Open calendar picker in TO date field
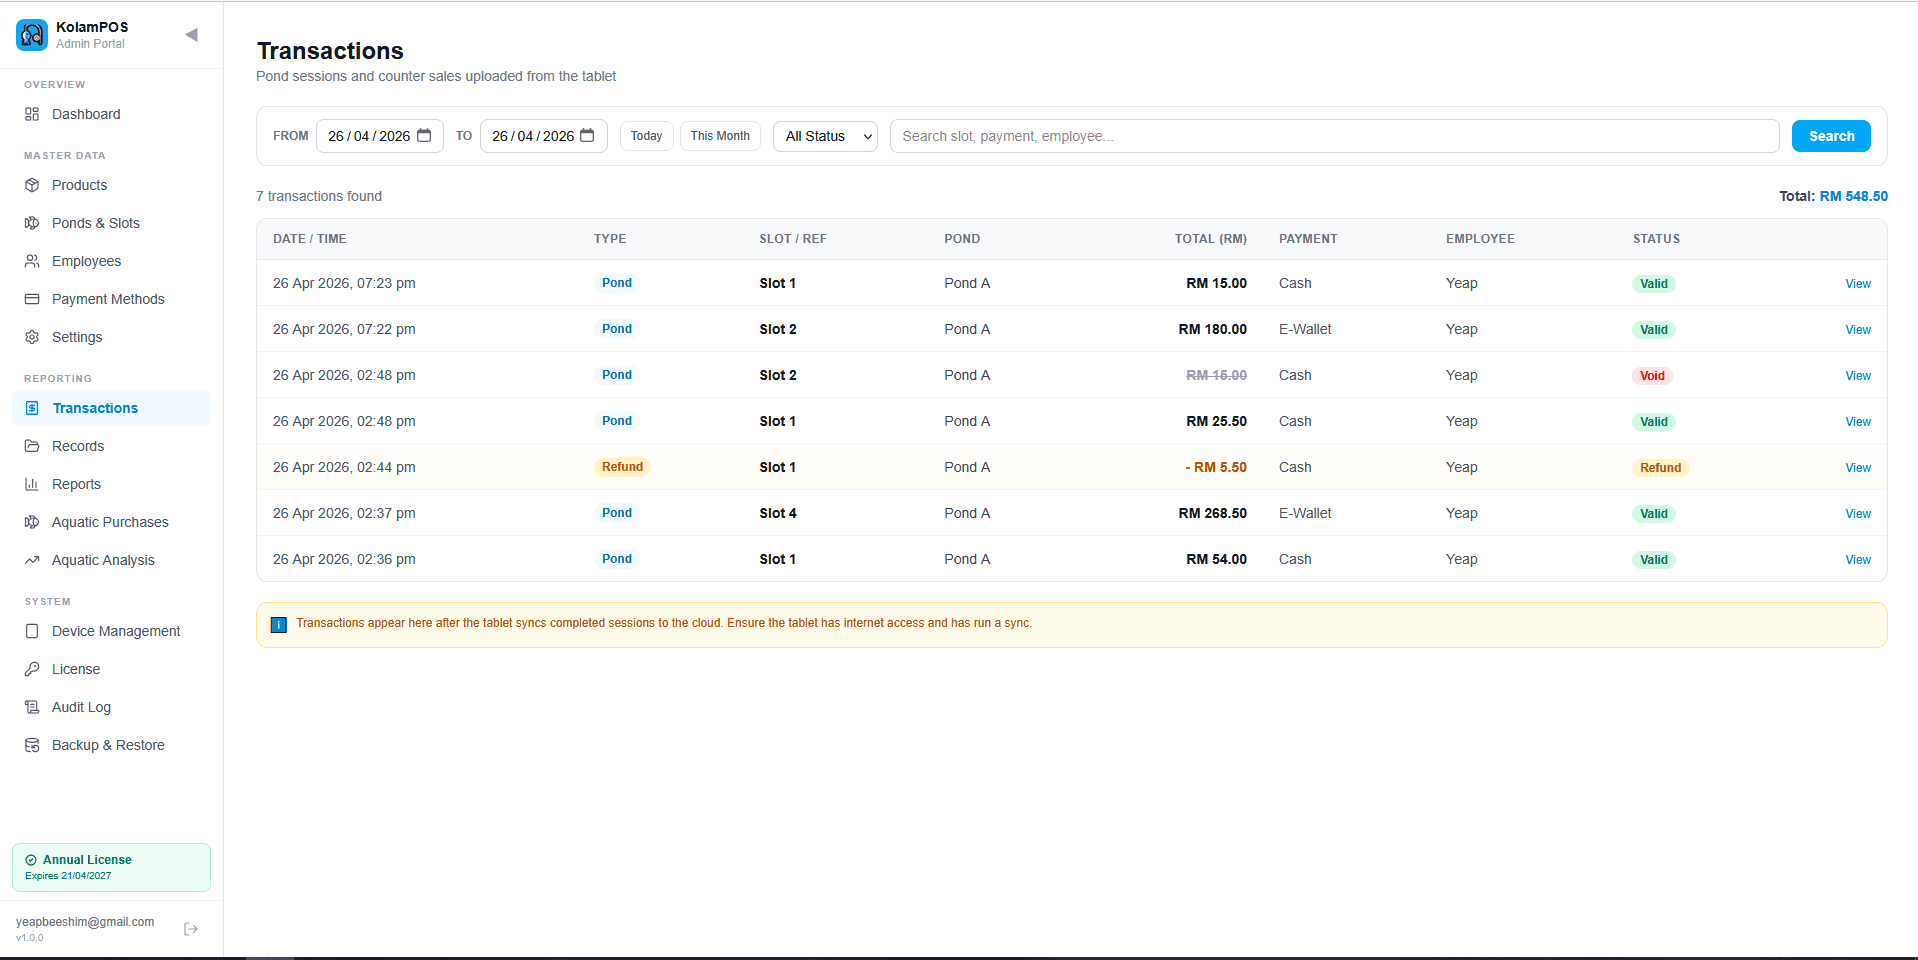Screen dimensions: 1918x960 tap(588, 136)
